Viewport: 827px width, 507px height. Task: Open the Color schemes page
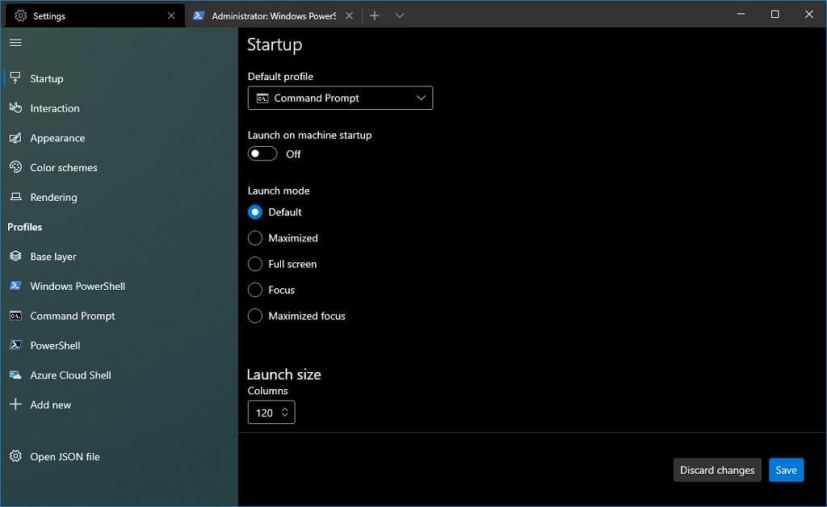click(x=119, y=167)
